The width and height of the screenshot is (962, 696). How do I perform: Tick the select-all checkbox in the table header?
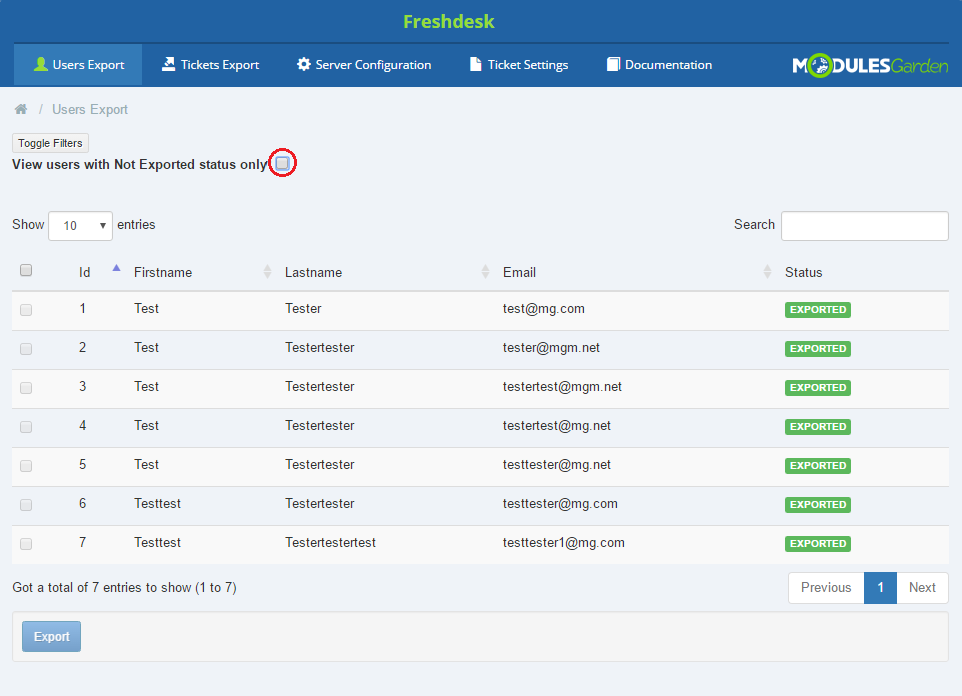coord(26,270)
